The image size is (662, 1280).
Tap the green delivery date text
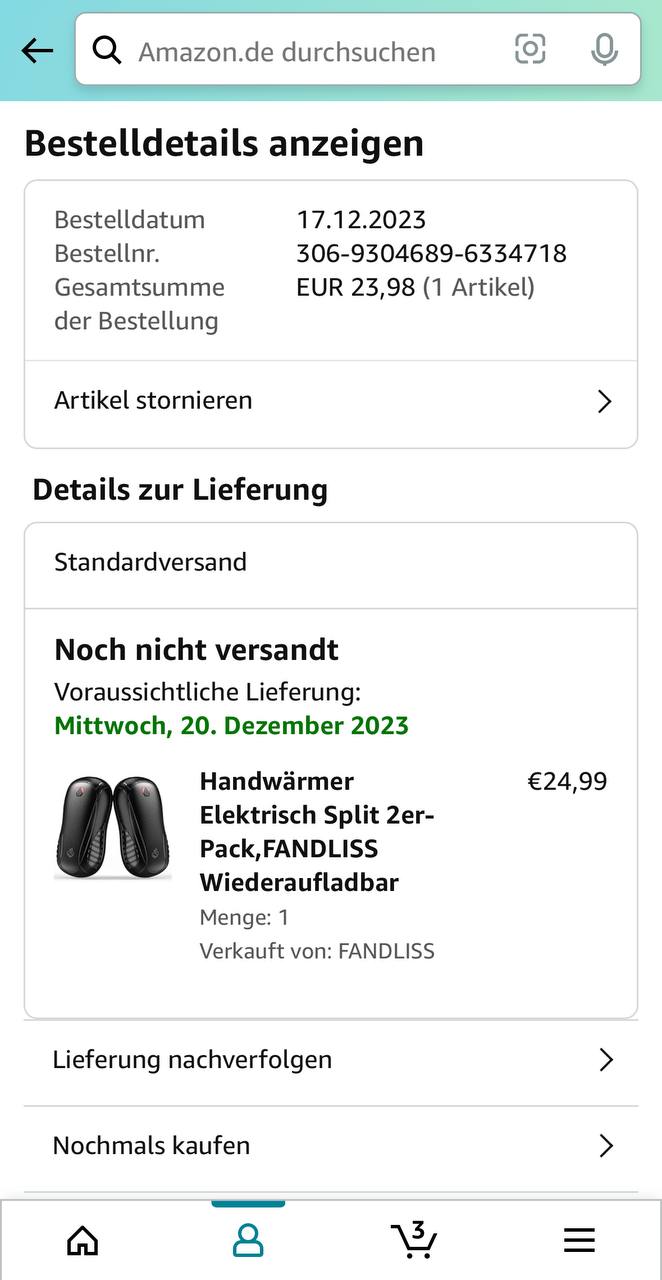tap(231, 726)
